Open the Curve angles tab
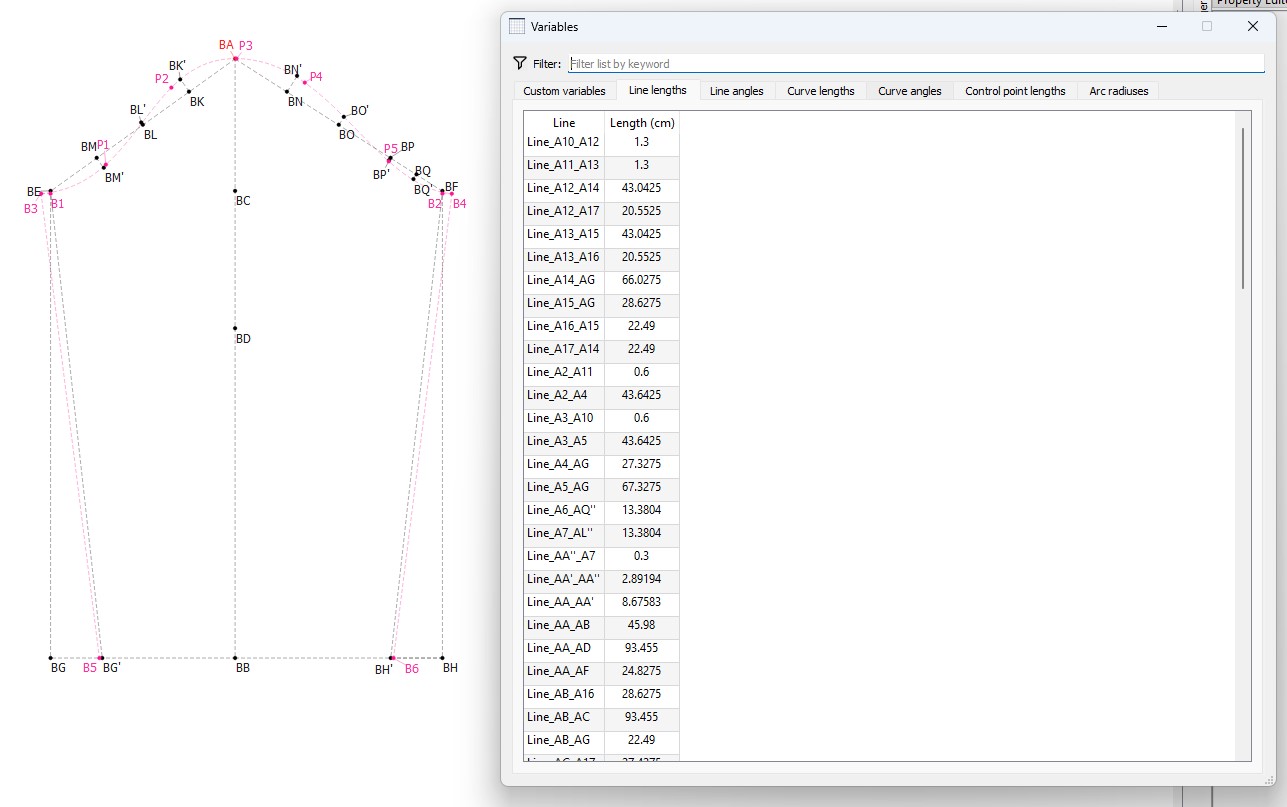The height and width of the screenshot is (807, 1287). click(909, 91)
